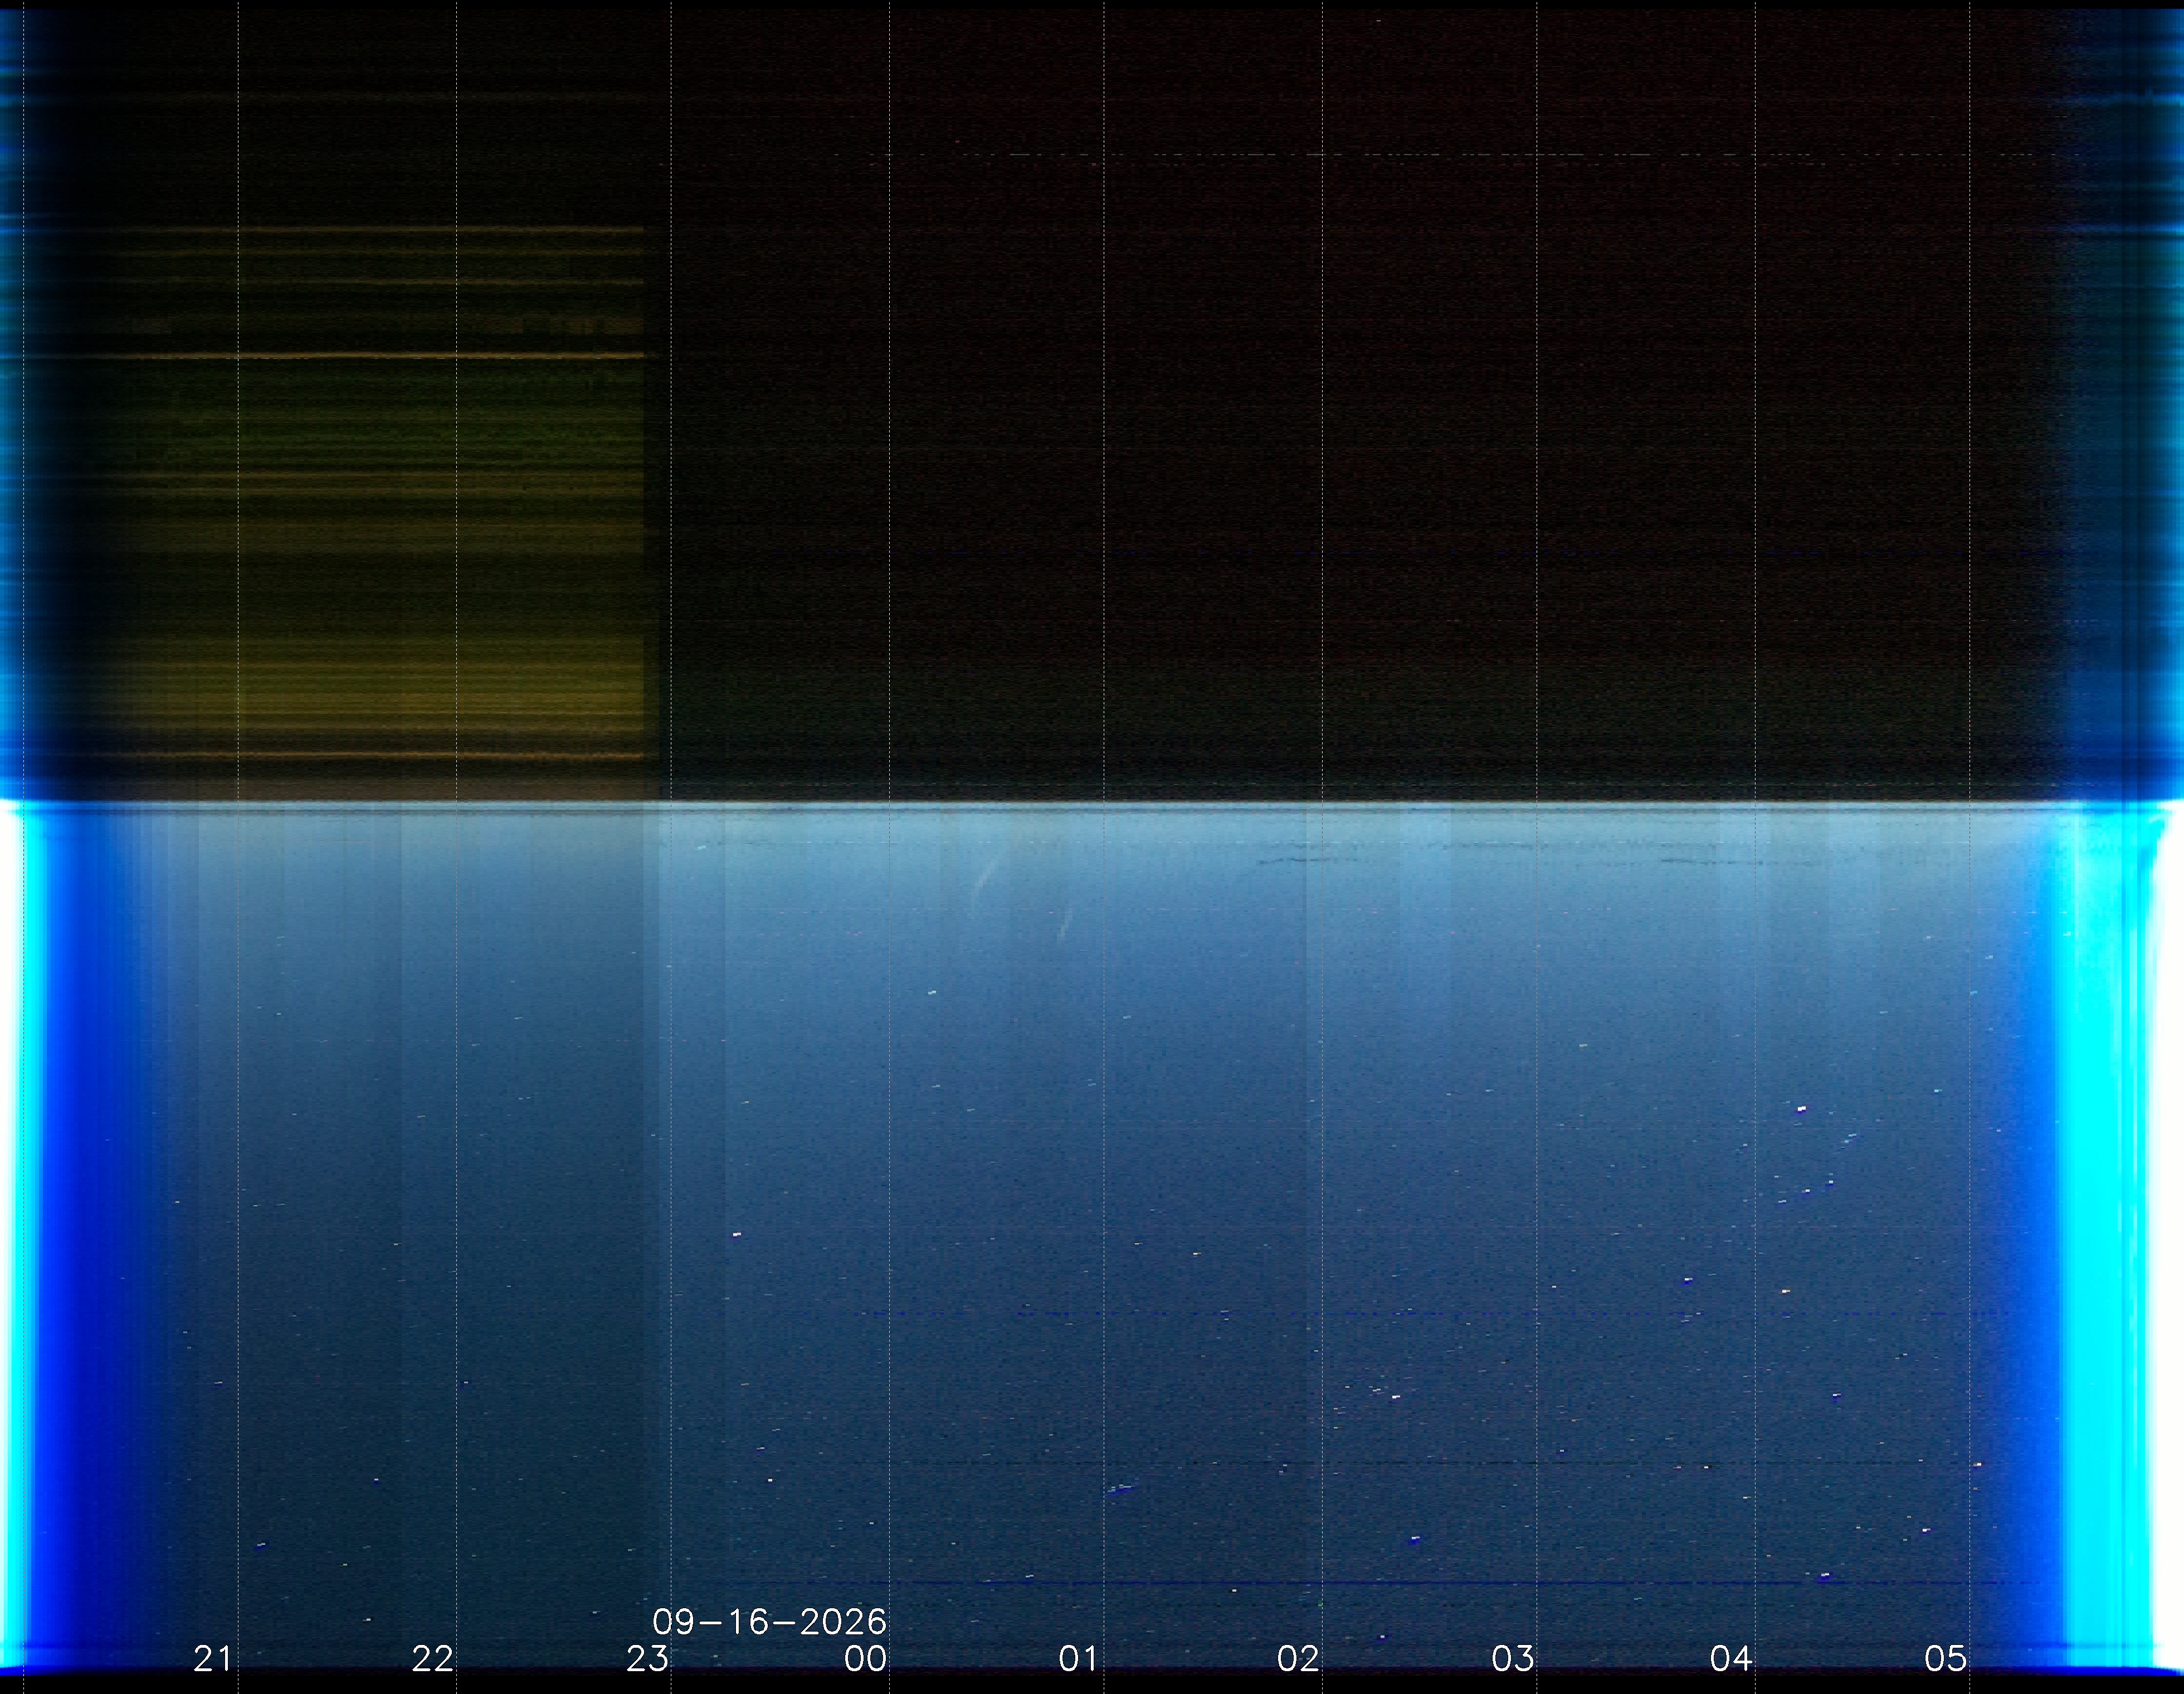This screenshot has width=2184, height=1694.
Task: Click the dark upper sky area
Action: 1360,400
